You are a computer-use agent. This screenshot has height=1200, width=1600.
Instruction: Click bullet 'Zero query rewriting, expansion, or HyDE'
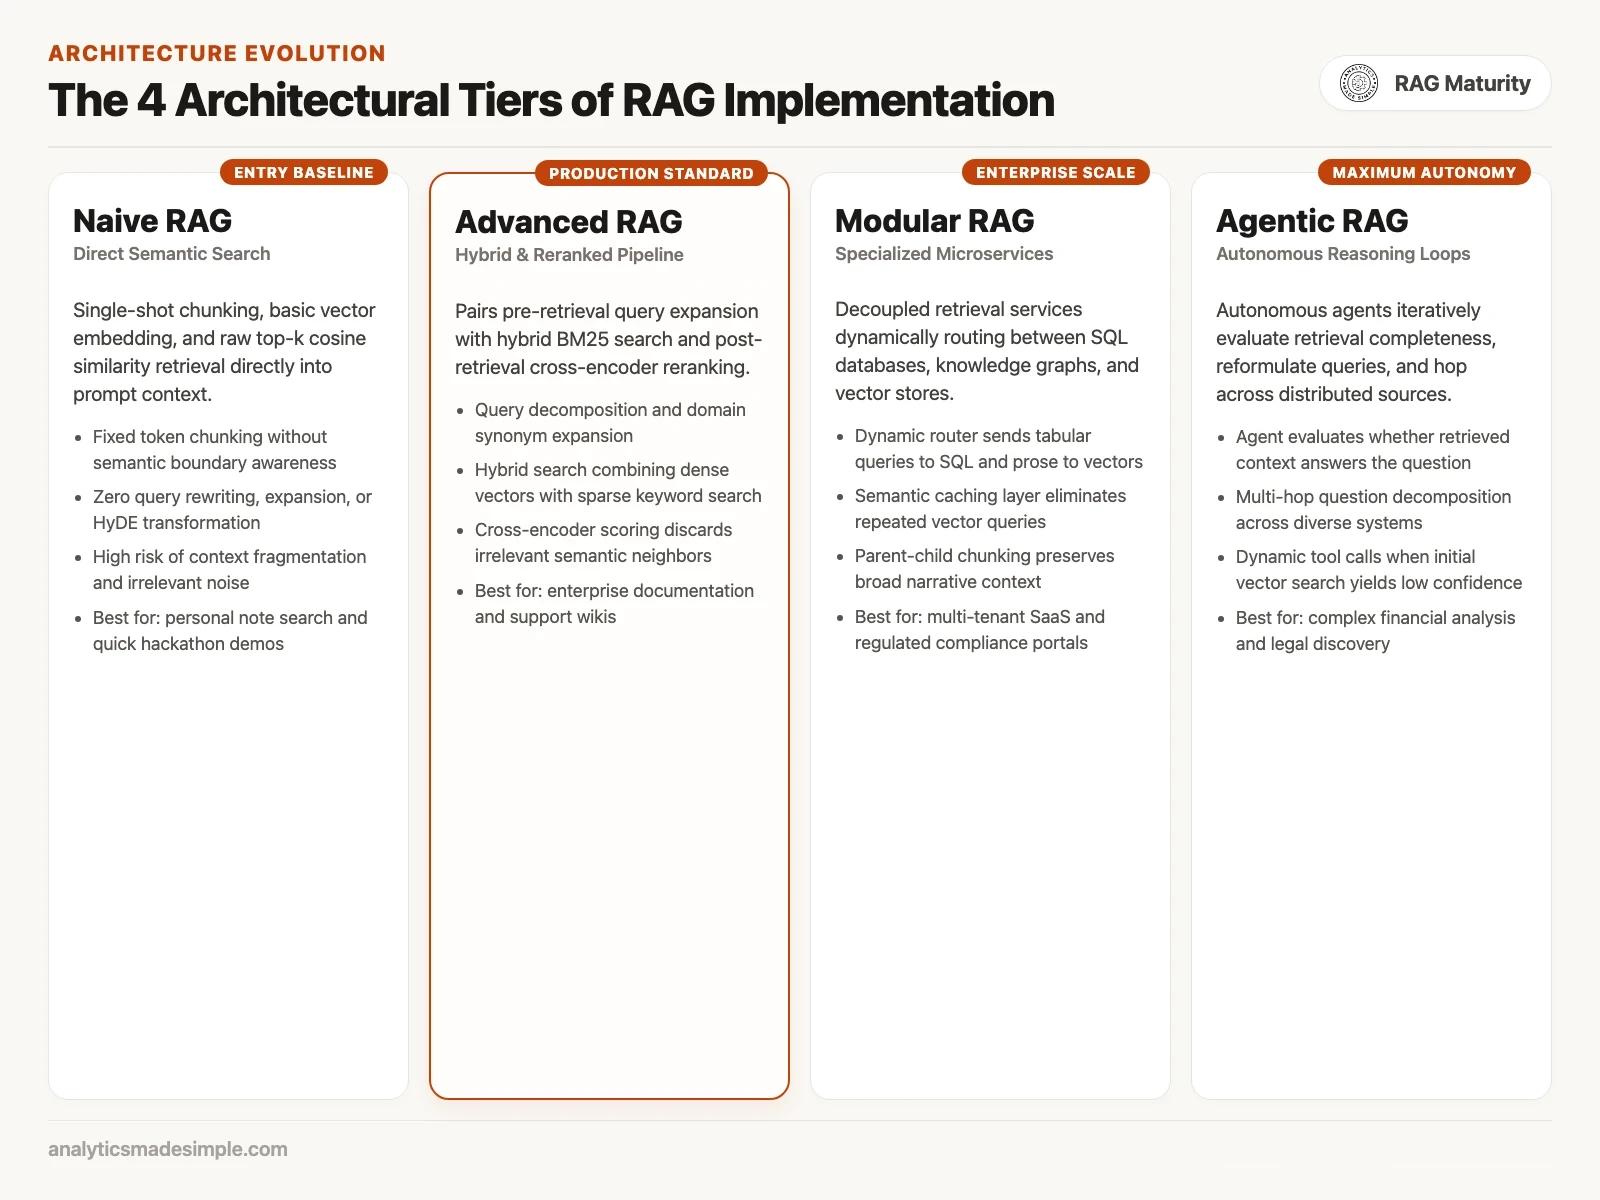click(x=231, y=510)
